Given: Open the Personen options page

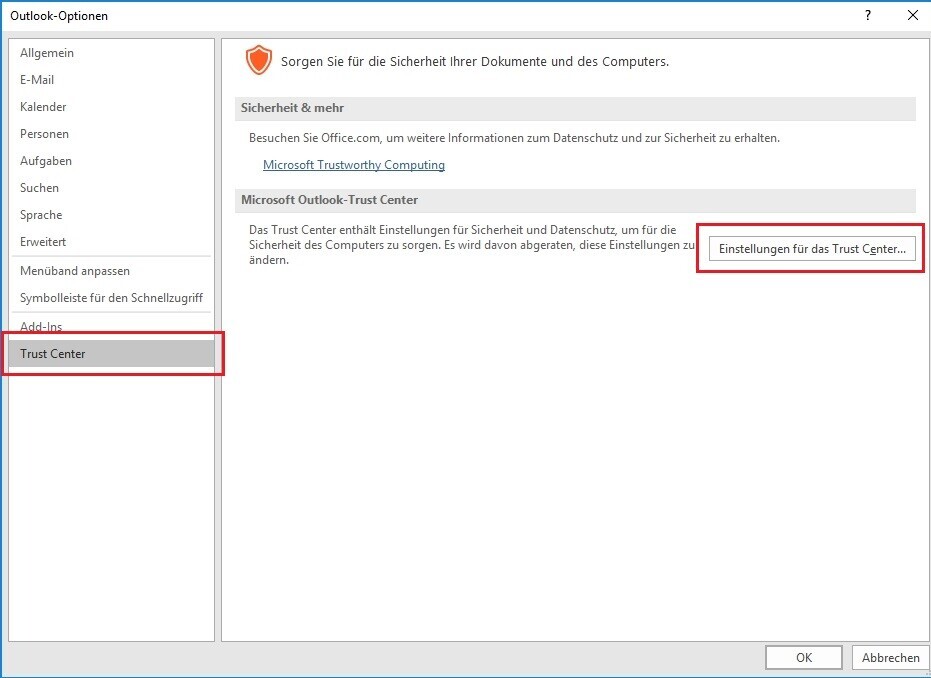Looking at the screenshot, I should [x=111, y=134].
